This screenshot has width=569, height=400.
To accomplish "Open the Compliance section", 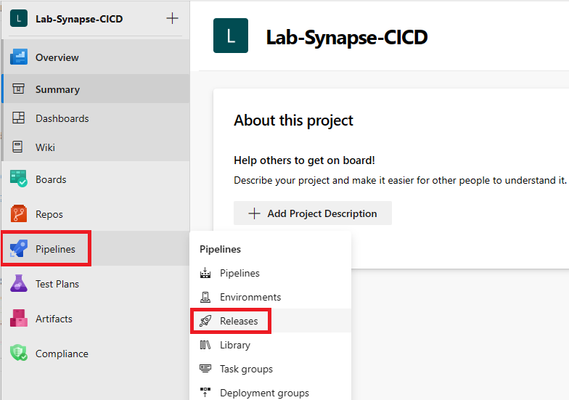I will coord(62,354).
